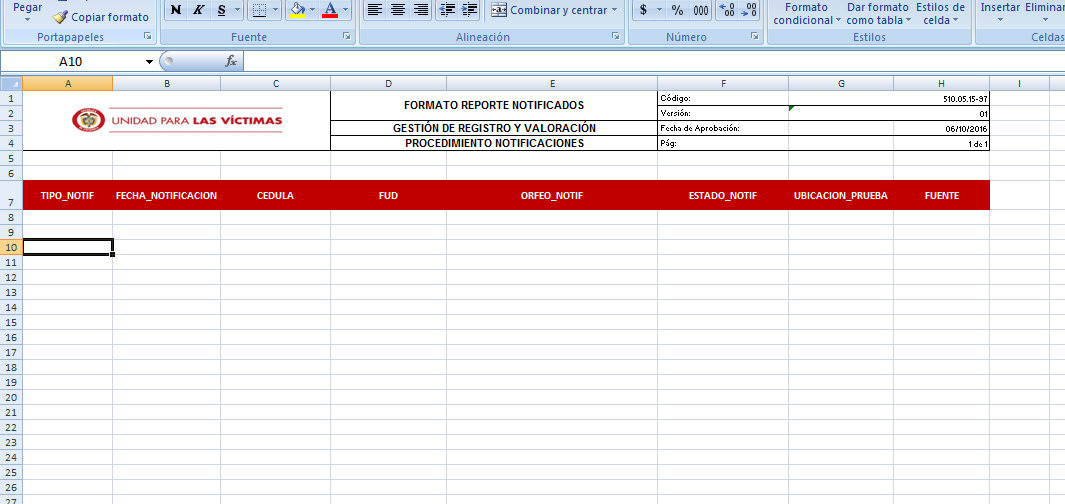This screenshot has width=1065, height=504.
Task: Open the Formato condicional menu
Action: (806, 14)
